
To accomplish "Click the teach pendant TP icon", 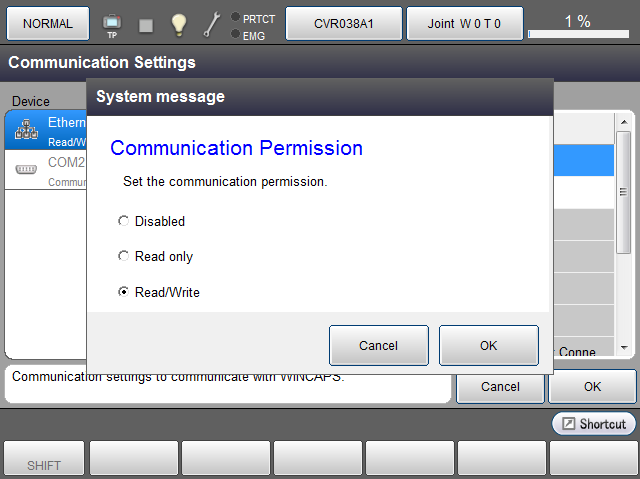I will point(111,23).
